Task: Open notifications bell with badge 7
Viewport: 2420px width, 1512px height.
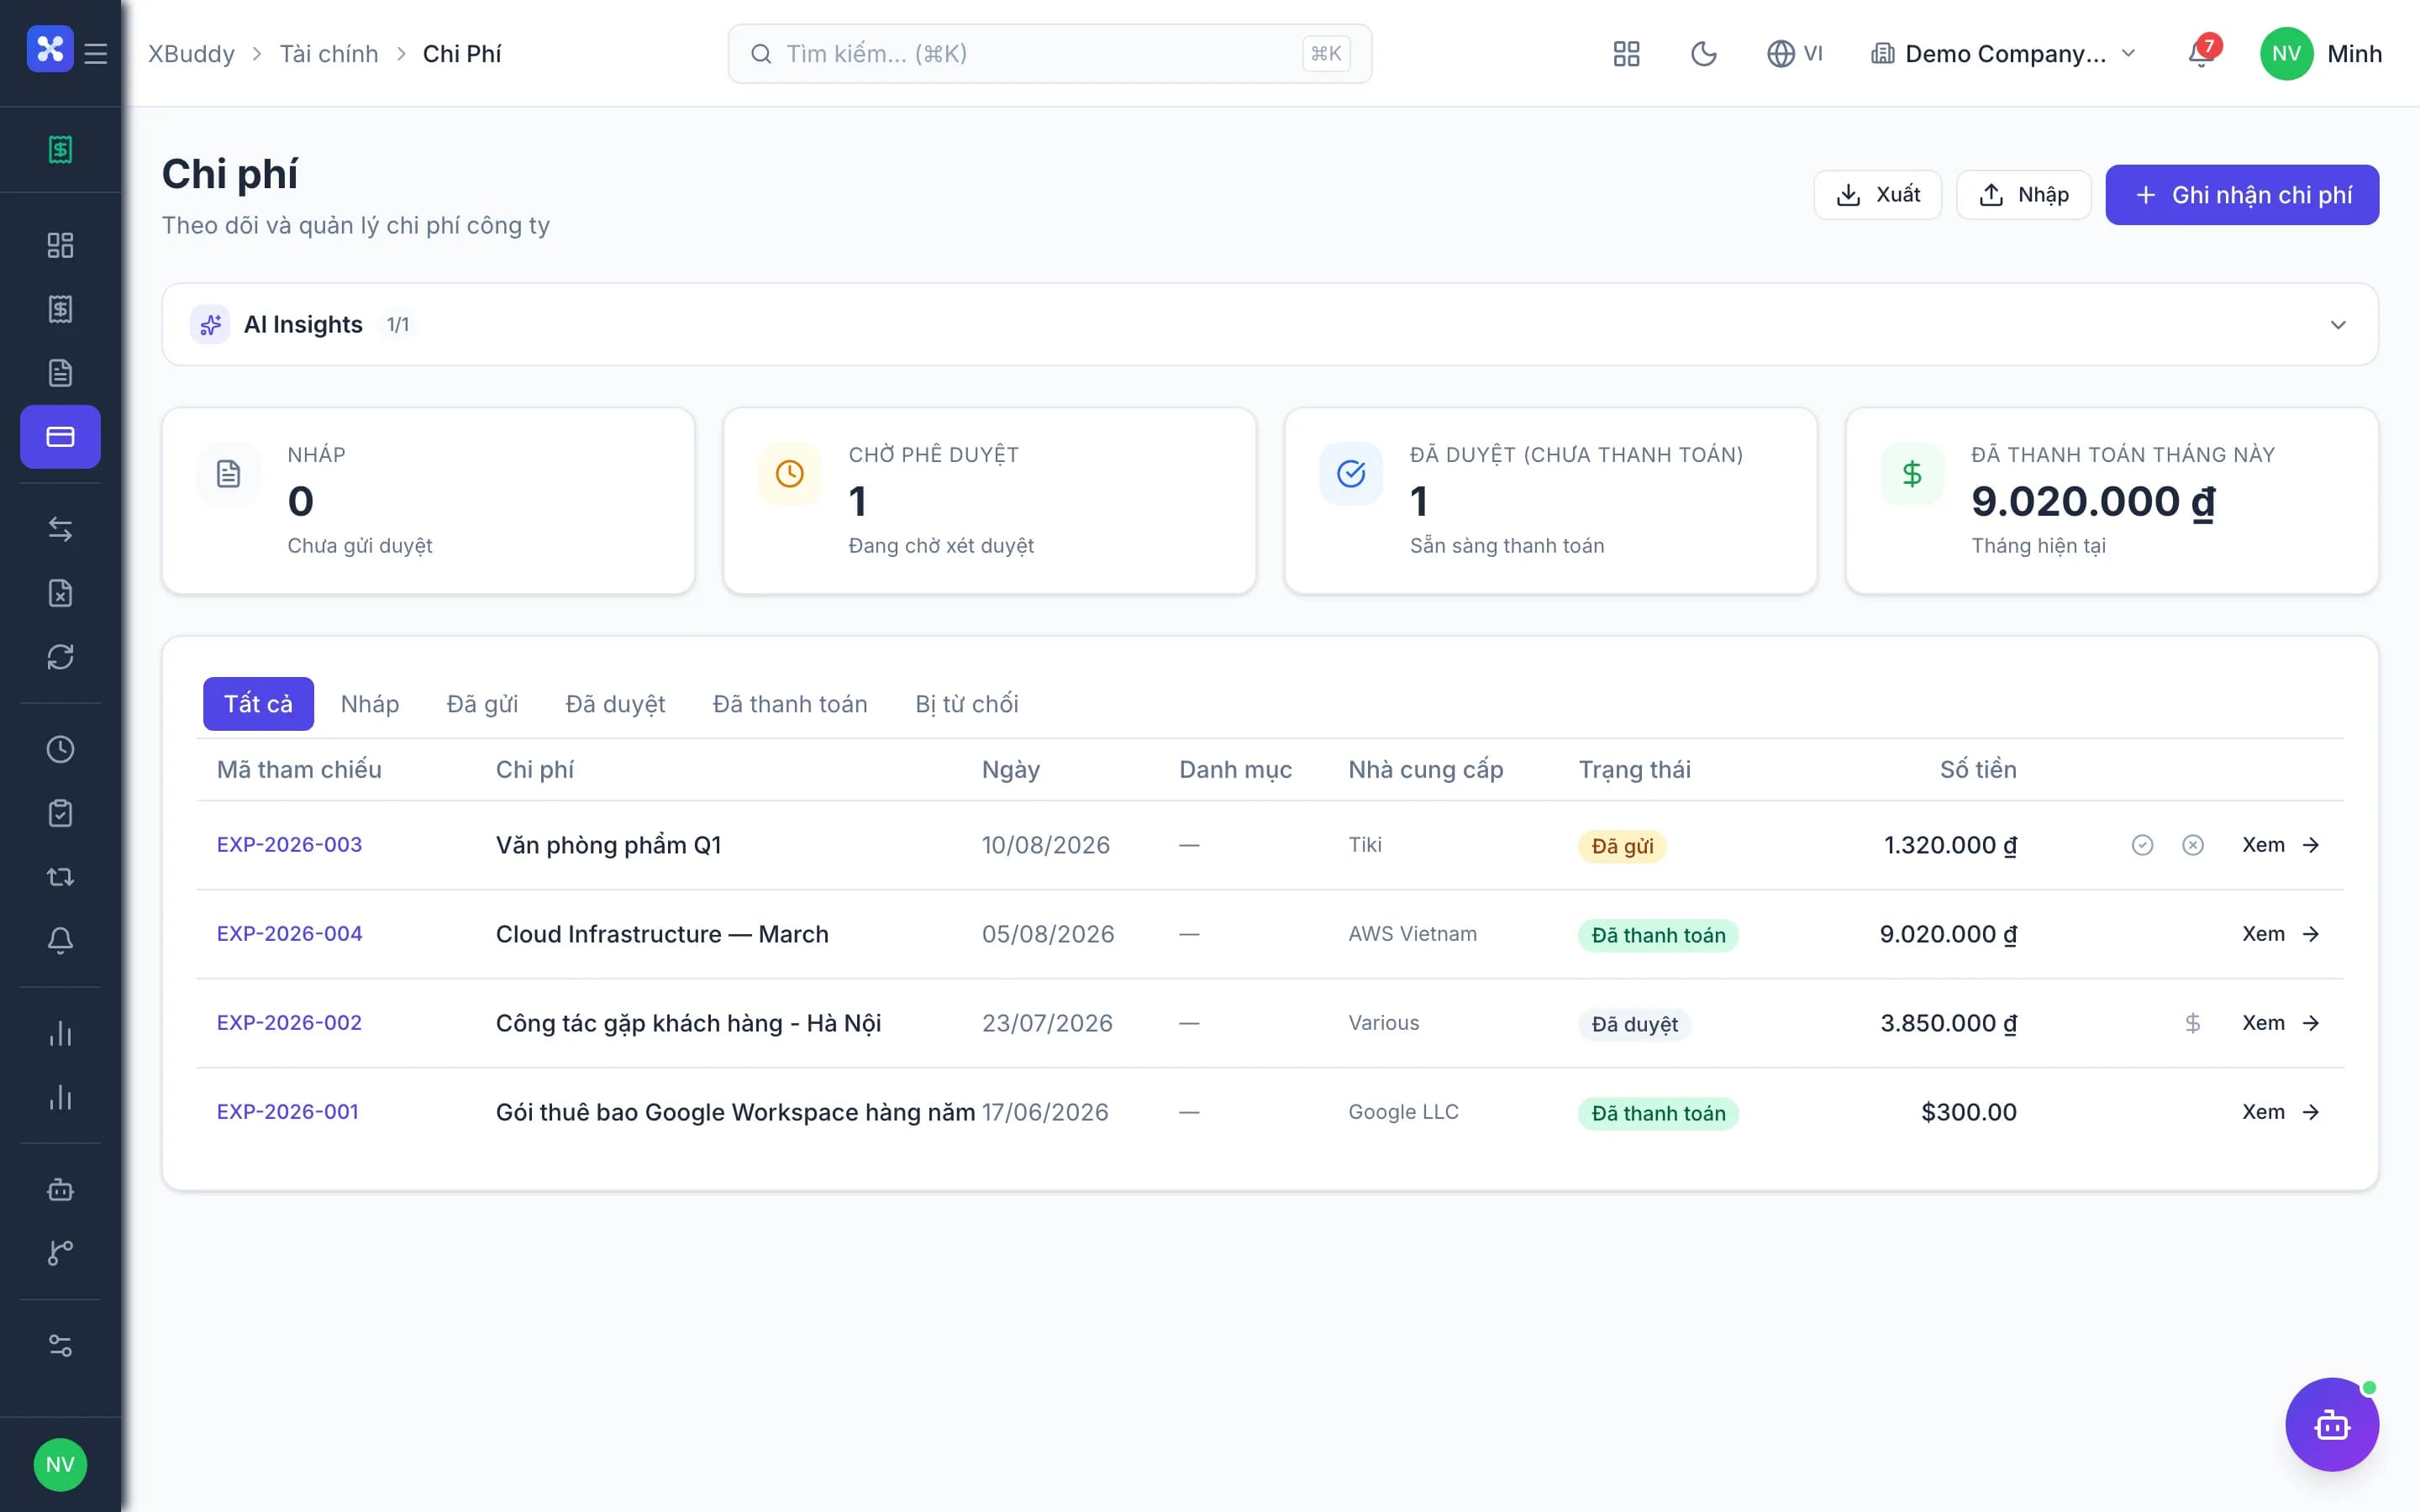Action: click(x=2200, y=54)
